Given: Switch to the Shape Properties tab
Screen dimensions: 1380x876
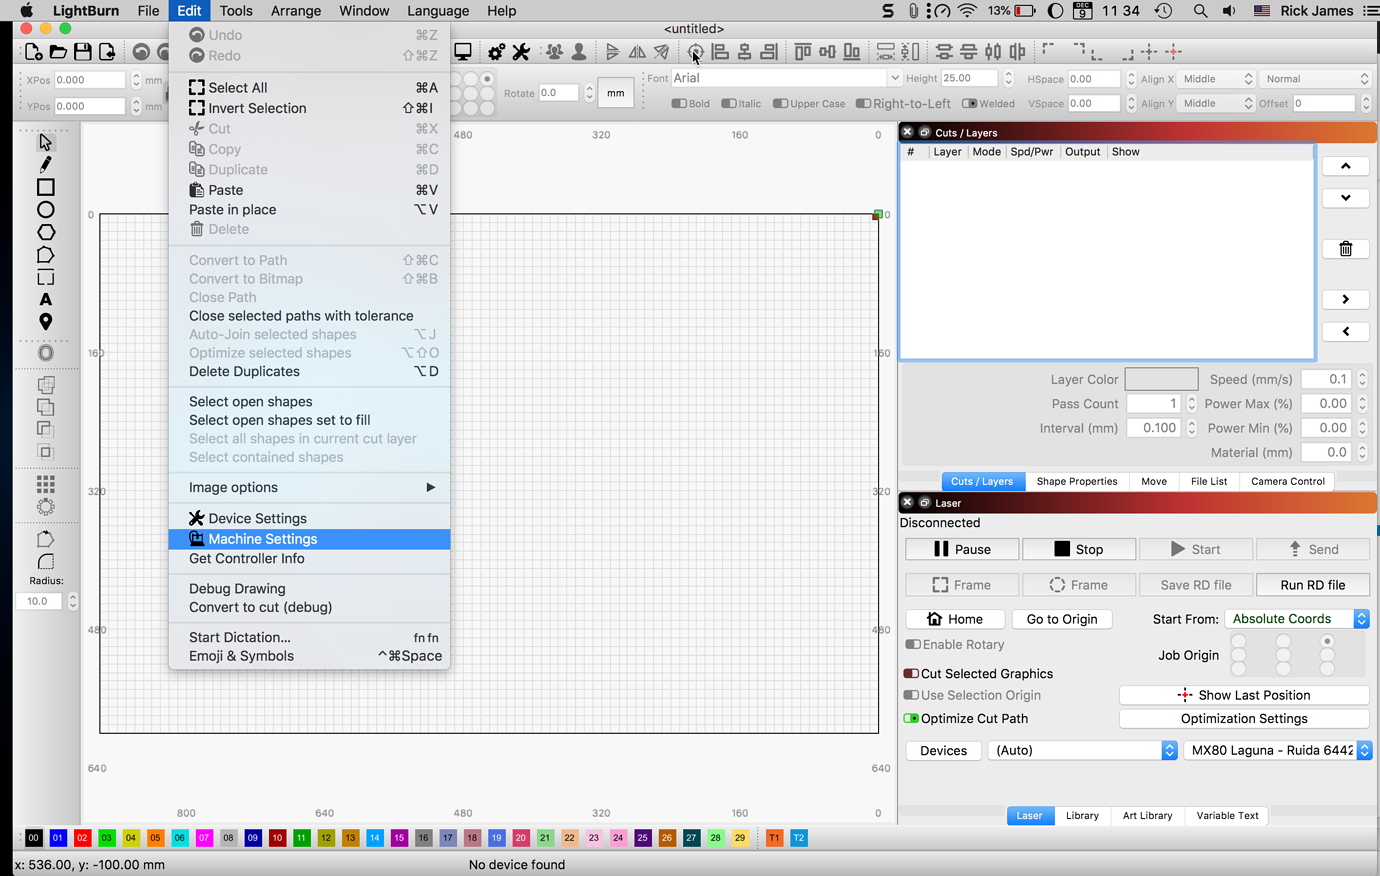Looking at the screenshot, I should pyautogui.click(x=1076, y=481).
